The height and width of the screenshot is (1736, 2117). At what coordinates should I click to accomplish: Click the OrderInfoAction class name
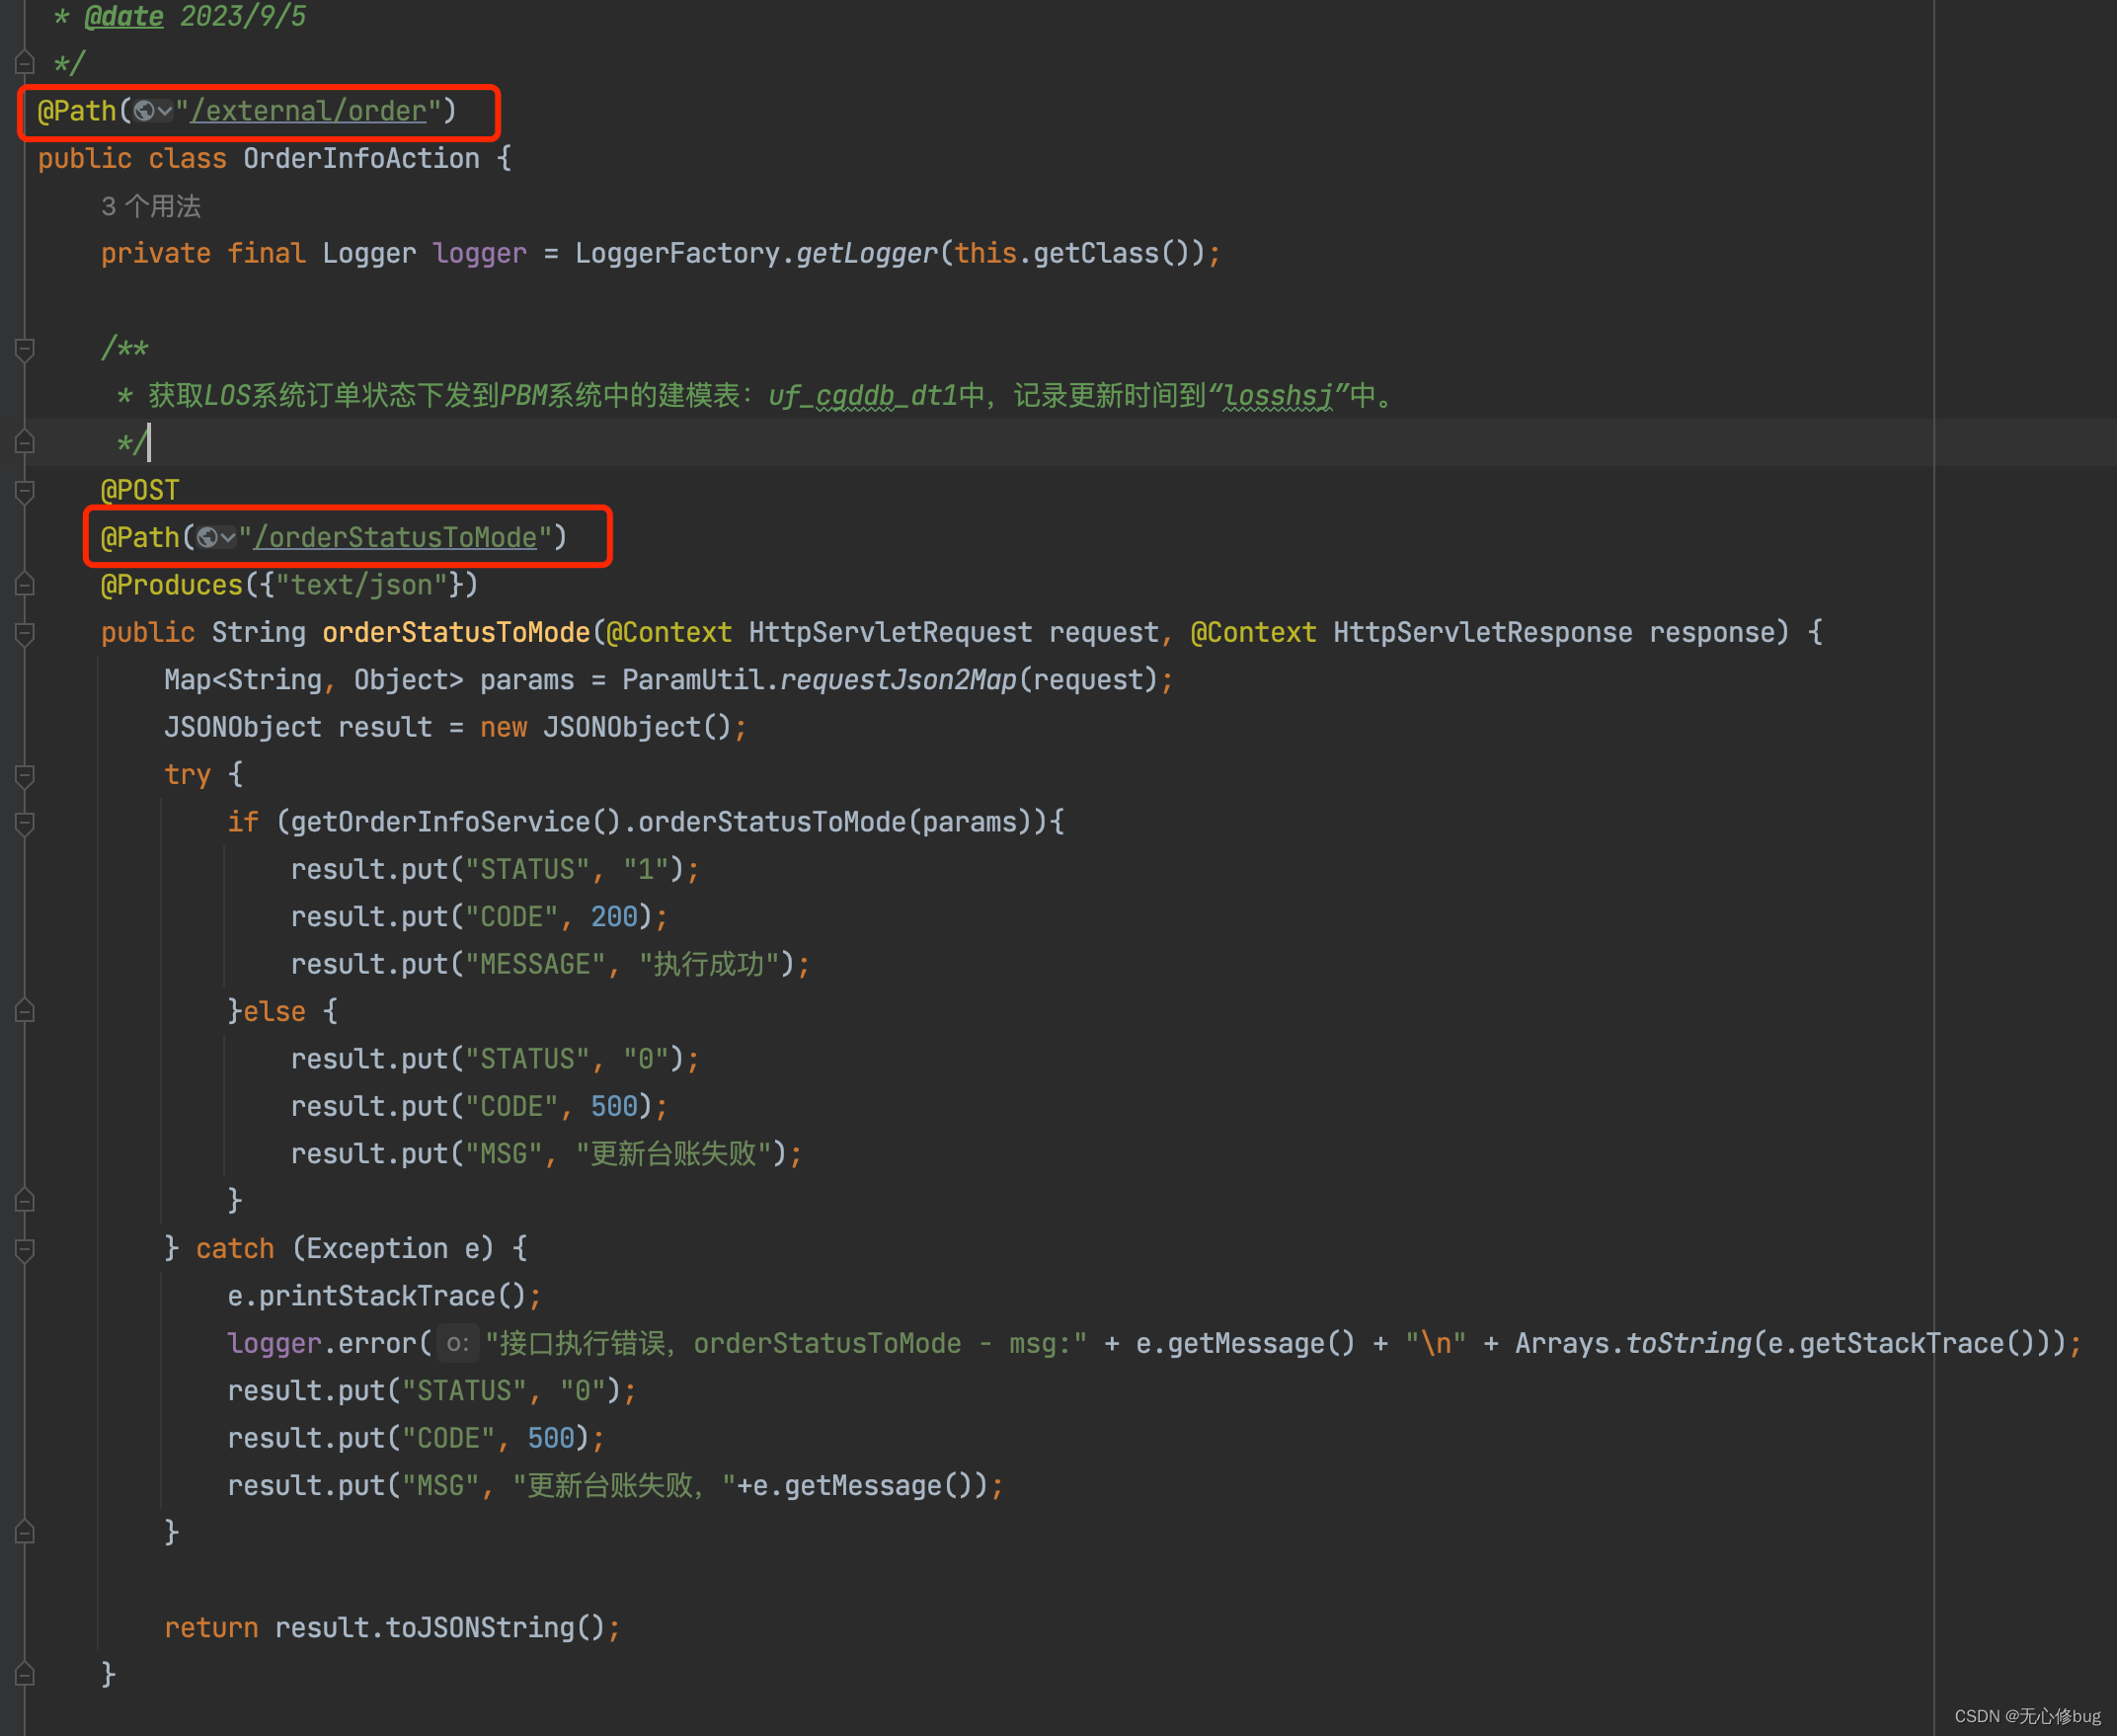coord(361,159)
